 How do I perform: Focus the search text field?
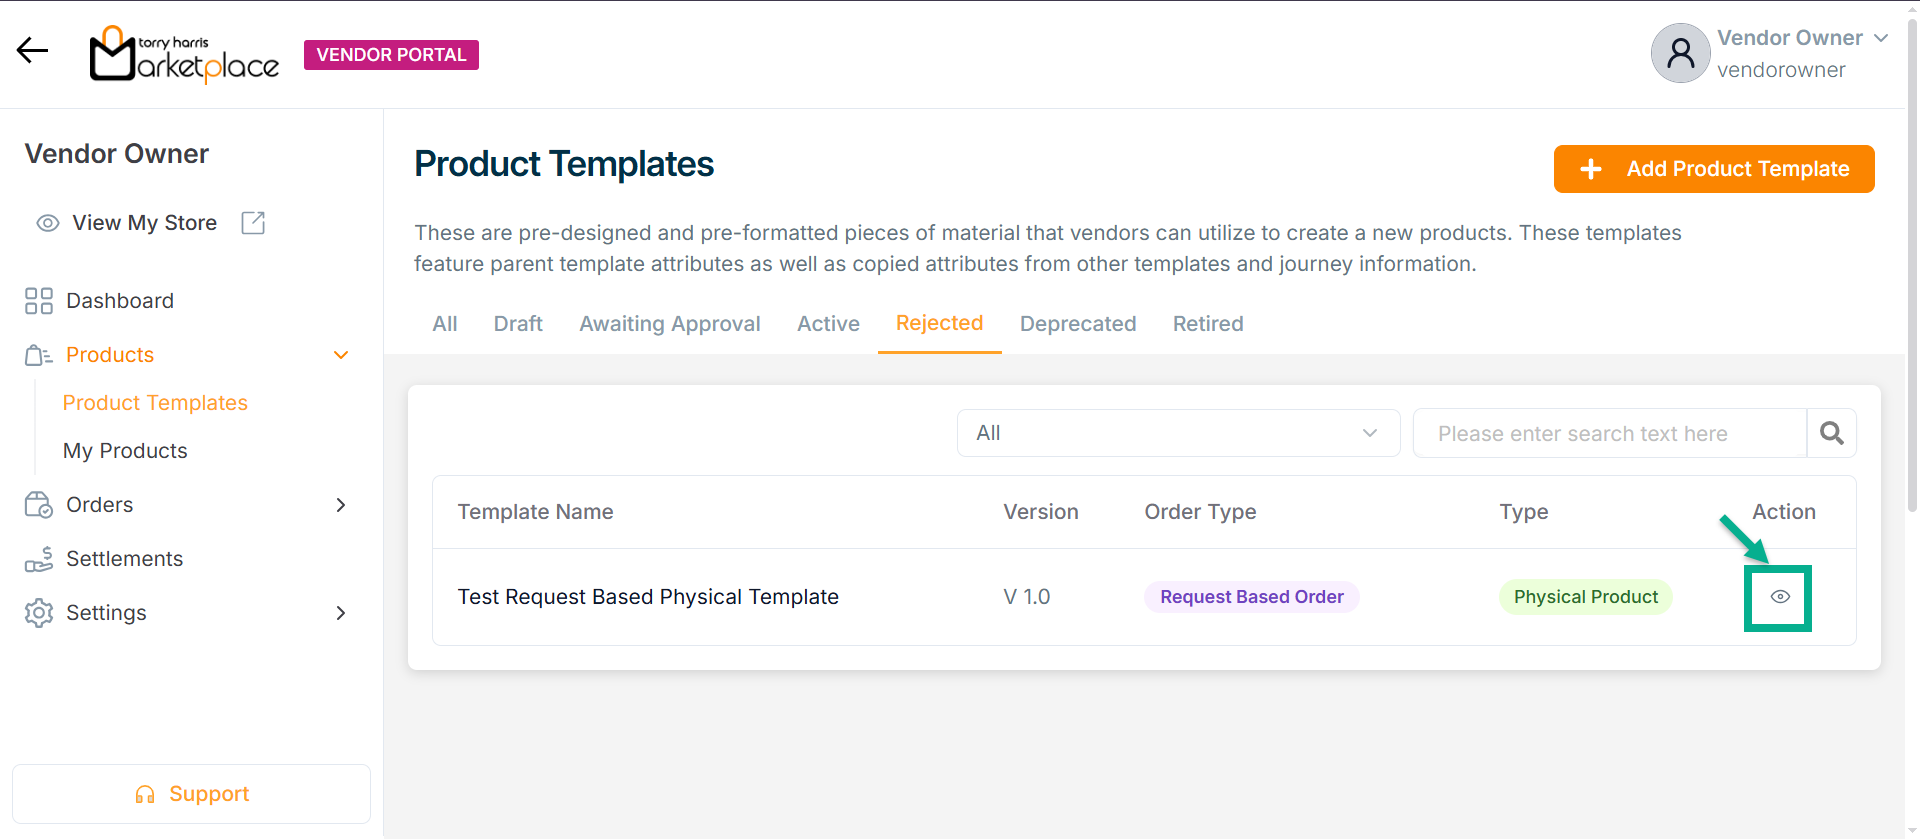click(1609, 433)
